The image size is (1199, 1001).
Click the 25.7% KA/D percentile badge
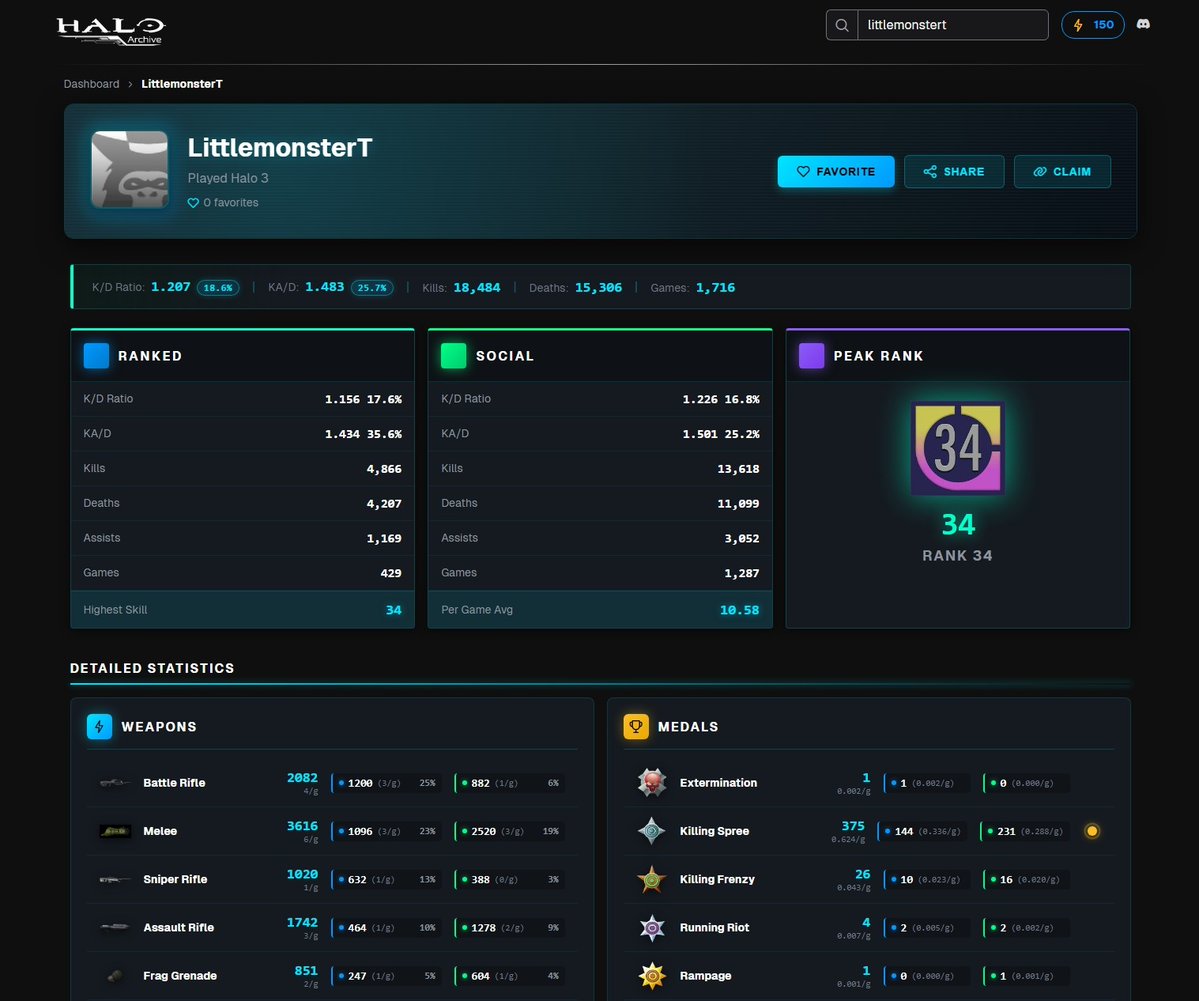click(x=372, y=288)
